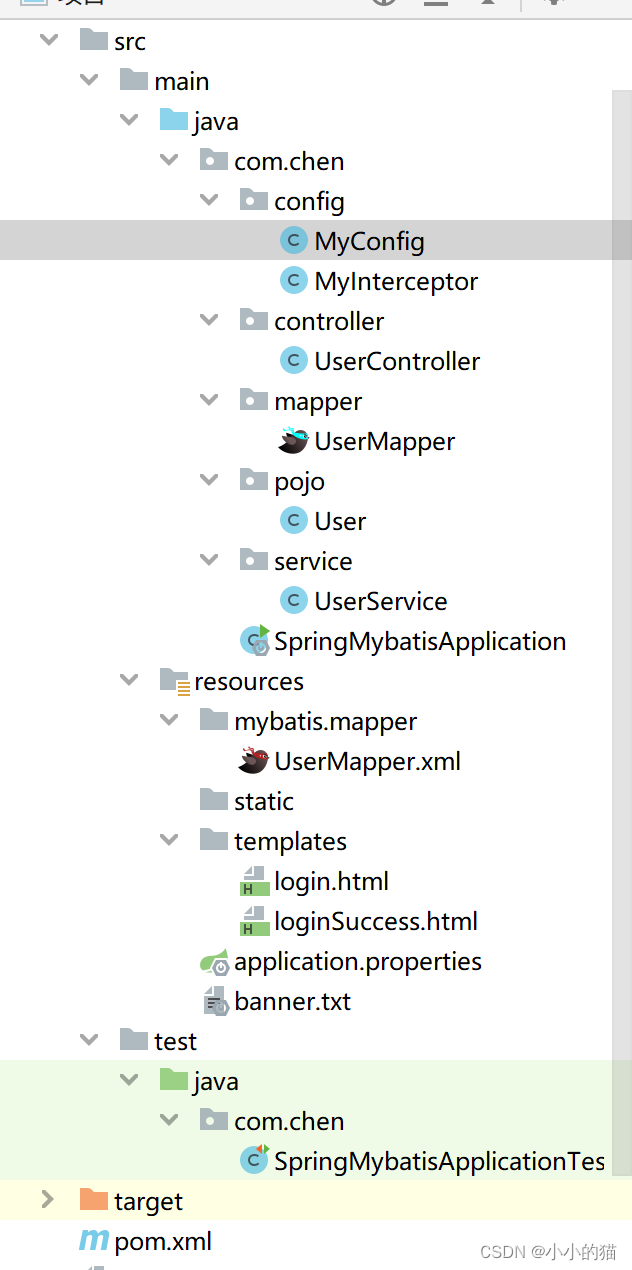This screenshot has height=1270, width=632.
Task: Click the Collapse All toolbar icon
Action: coord(437,4)
